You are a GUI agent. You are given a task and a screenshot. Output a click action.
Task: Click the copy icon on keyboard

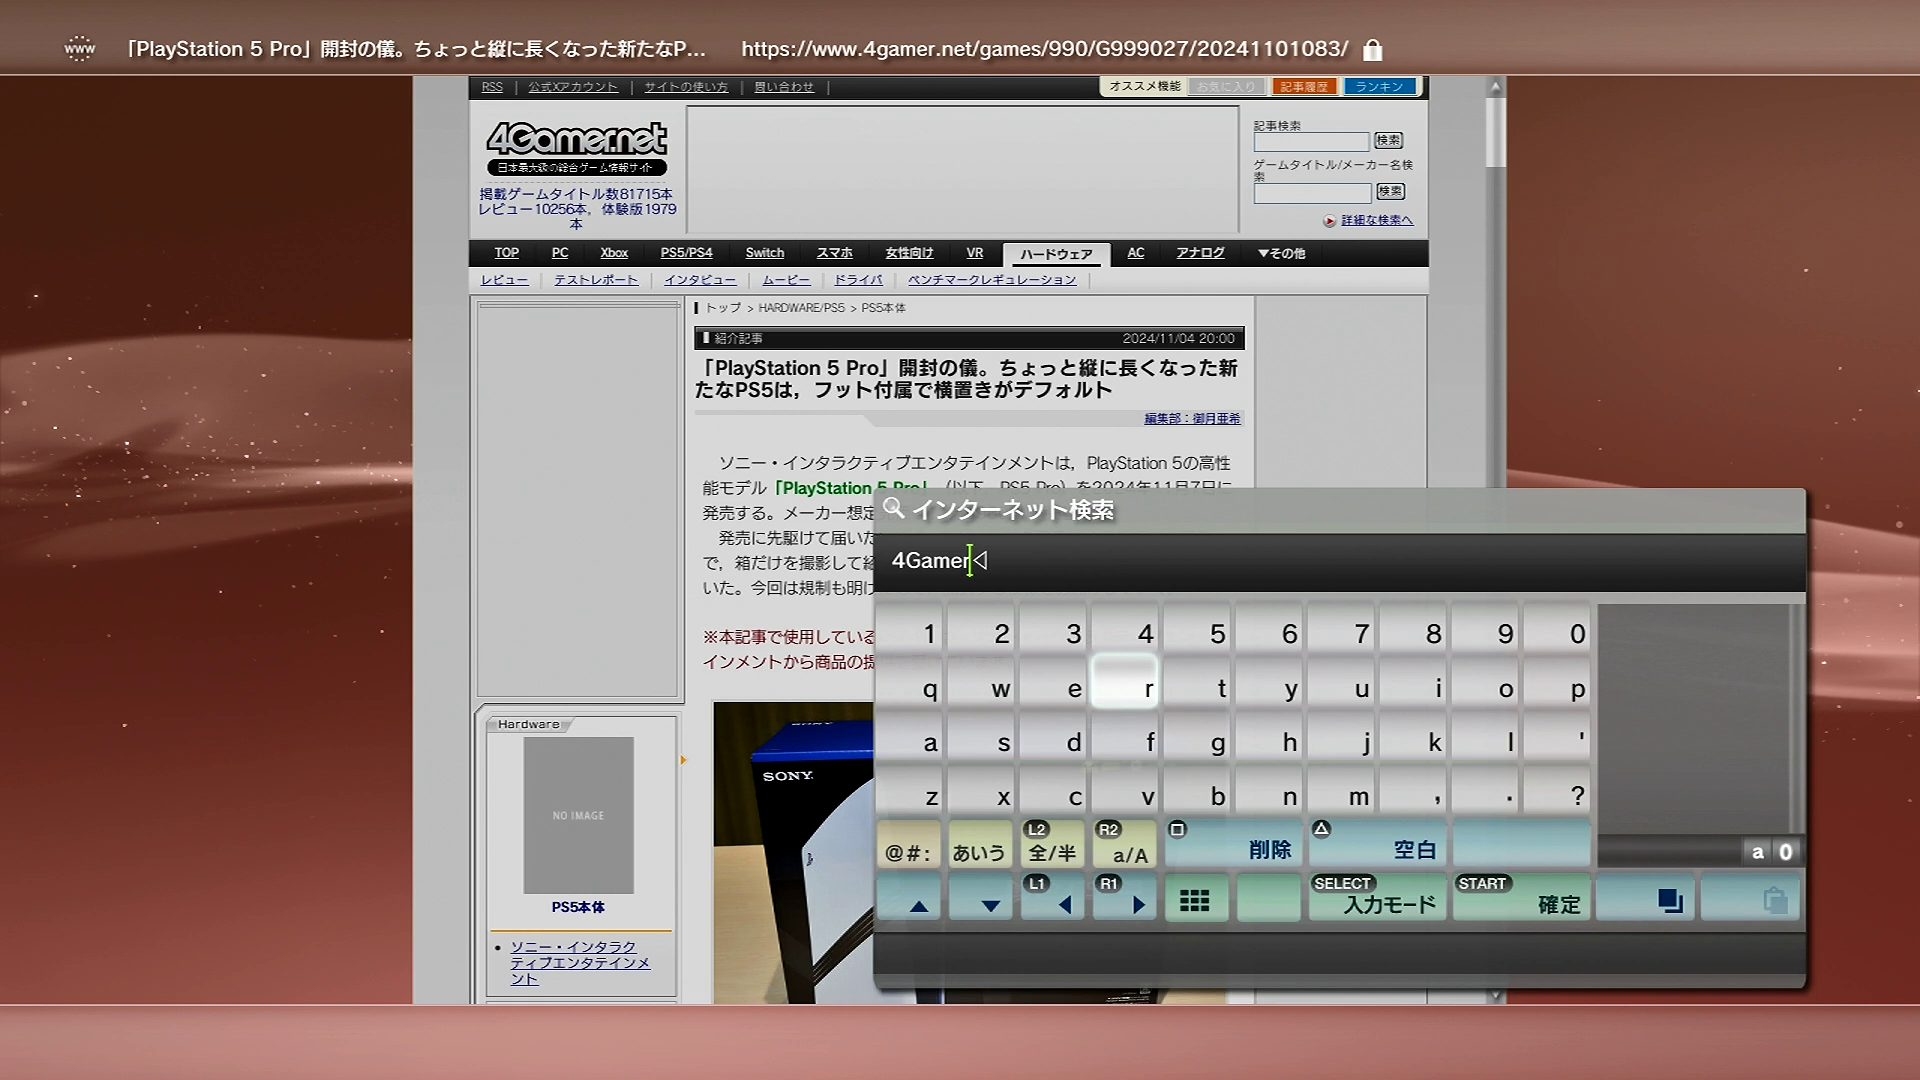point(1645,897)
